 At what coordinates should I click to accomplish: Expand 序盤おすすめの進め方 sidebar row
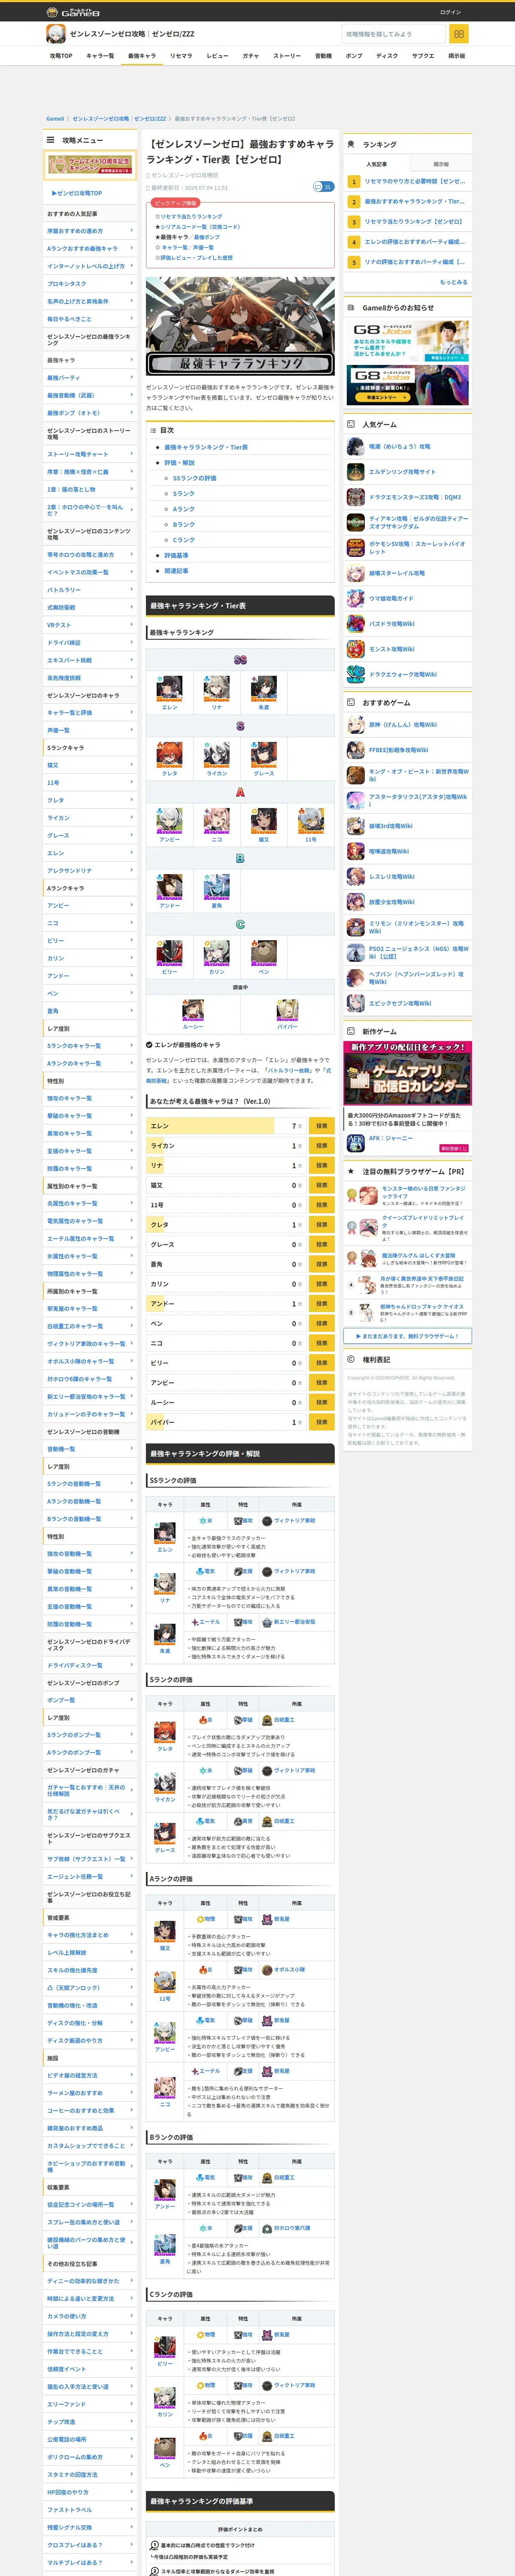[x=90, y=231]
